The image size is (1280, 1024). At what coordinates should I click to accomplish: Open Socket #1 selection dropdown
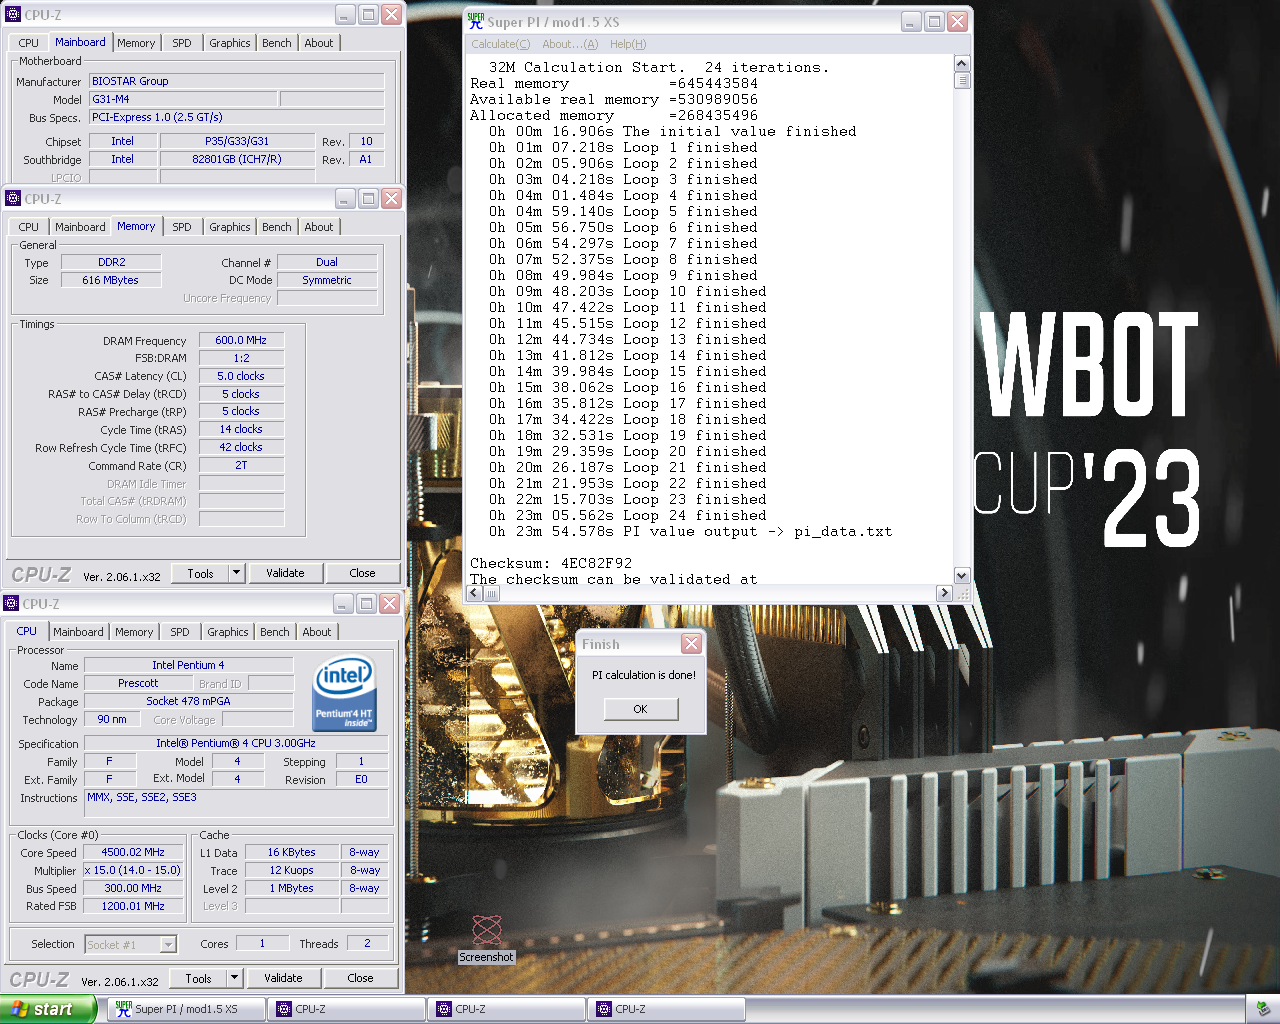coord(168,944)
